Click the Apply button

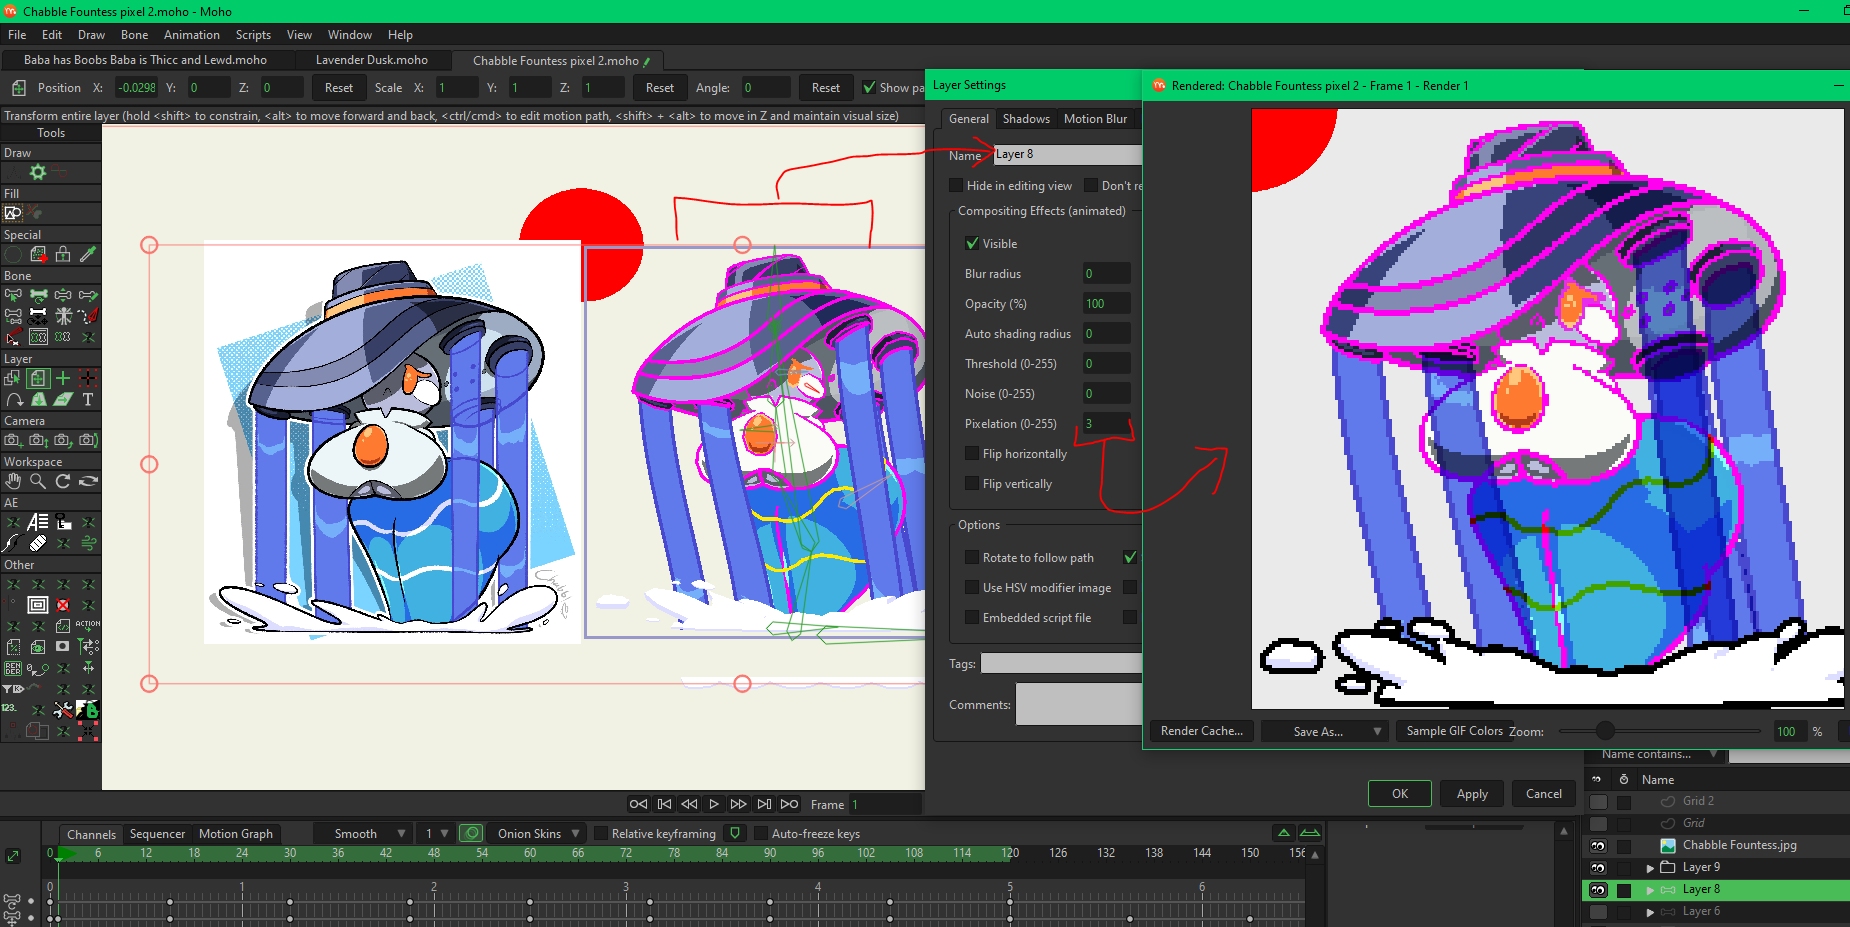tap(1471, 794)
